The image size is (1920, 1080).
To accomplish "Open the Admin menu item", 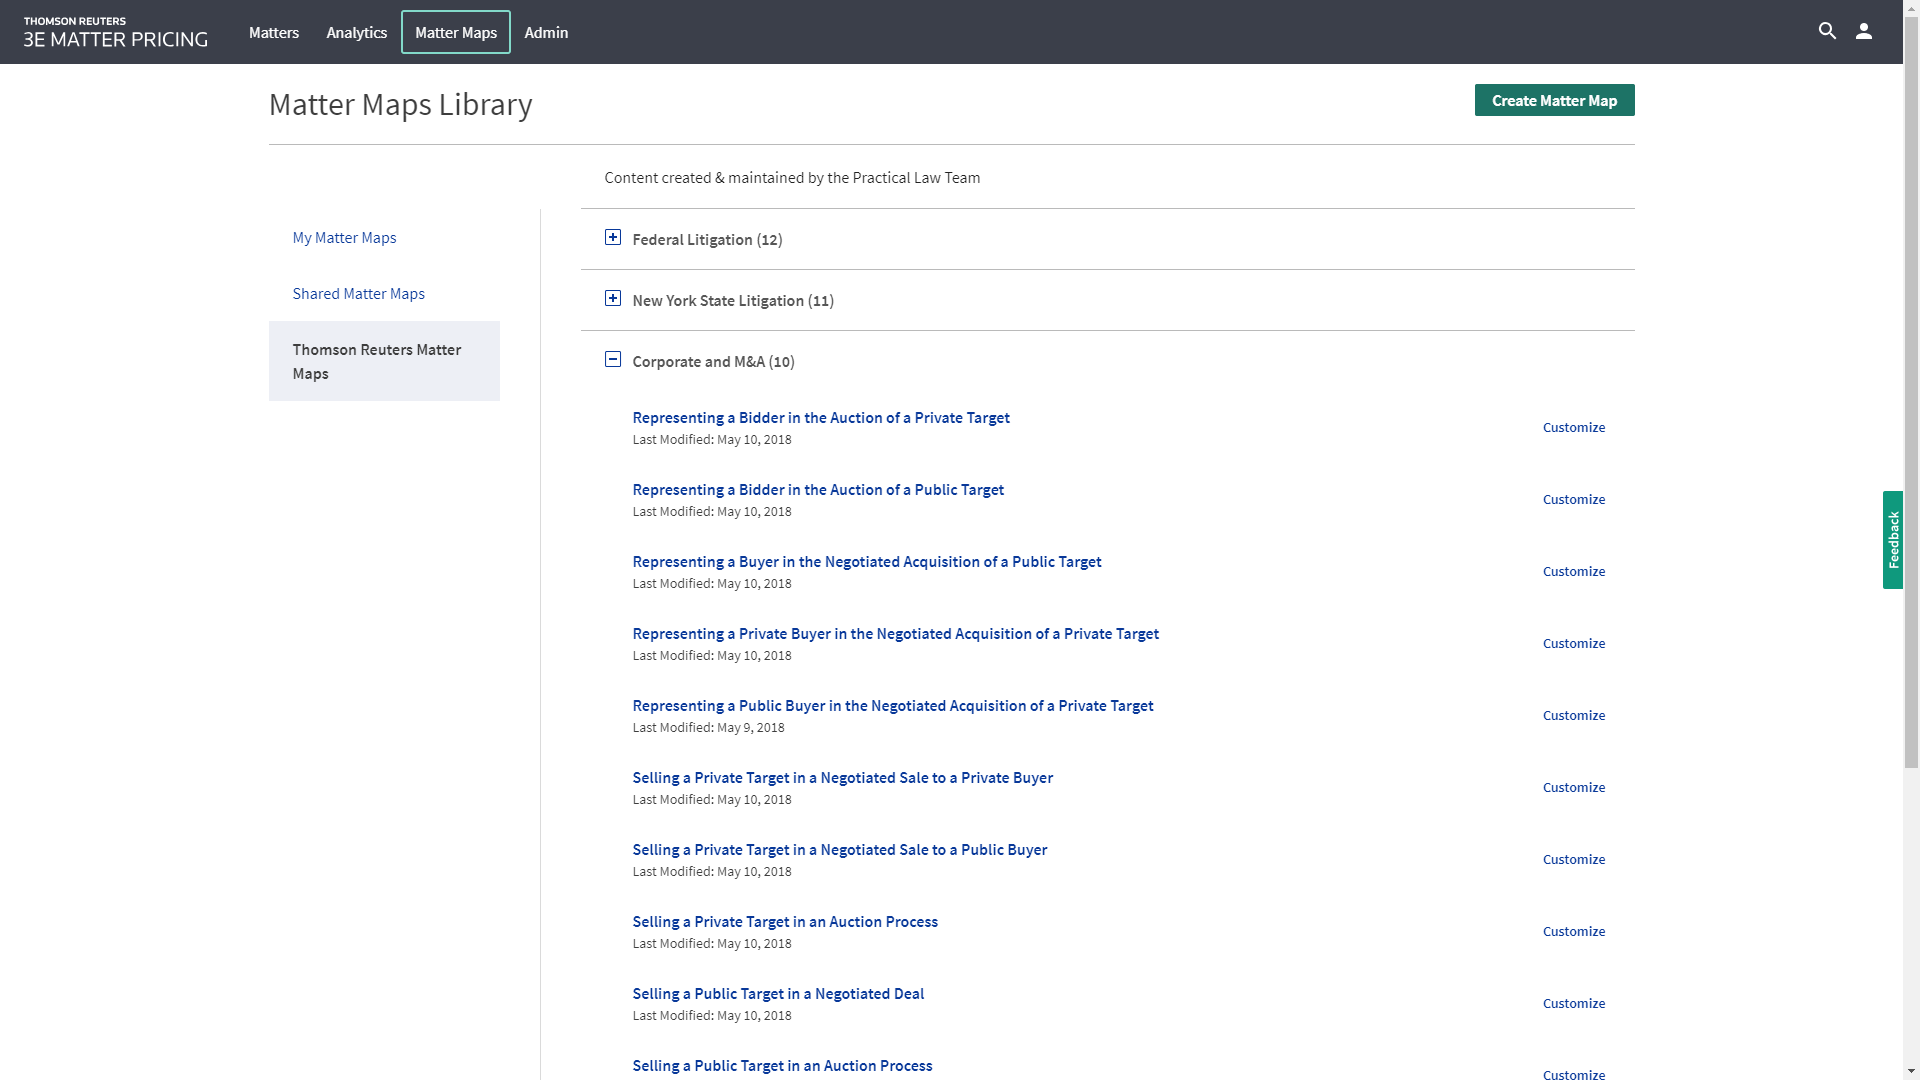I will point(546,32).
